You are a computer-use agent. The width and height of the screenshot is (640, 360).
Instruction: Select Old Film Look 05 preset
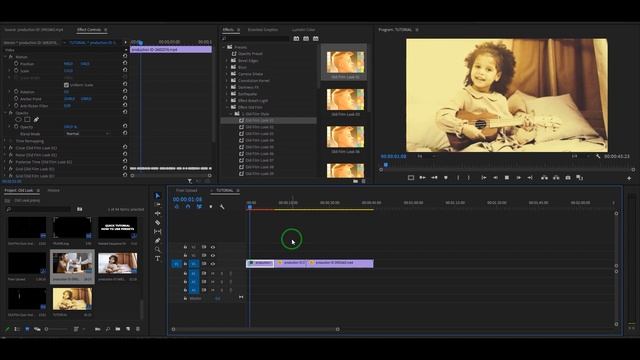pos(260,147)
